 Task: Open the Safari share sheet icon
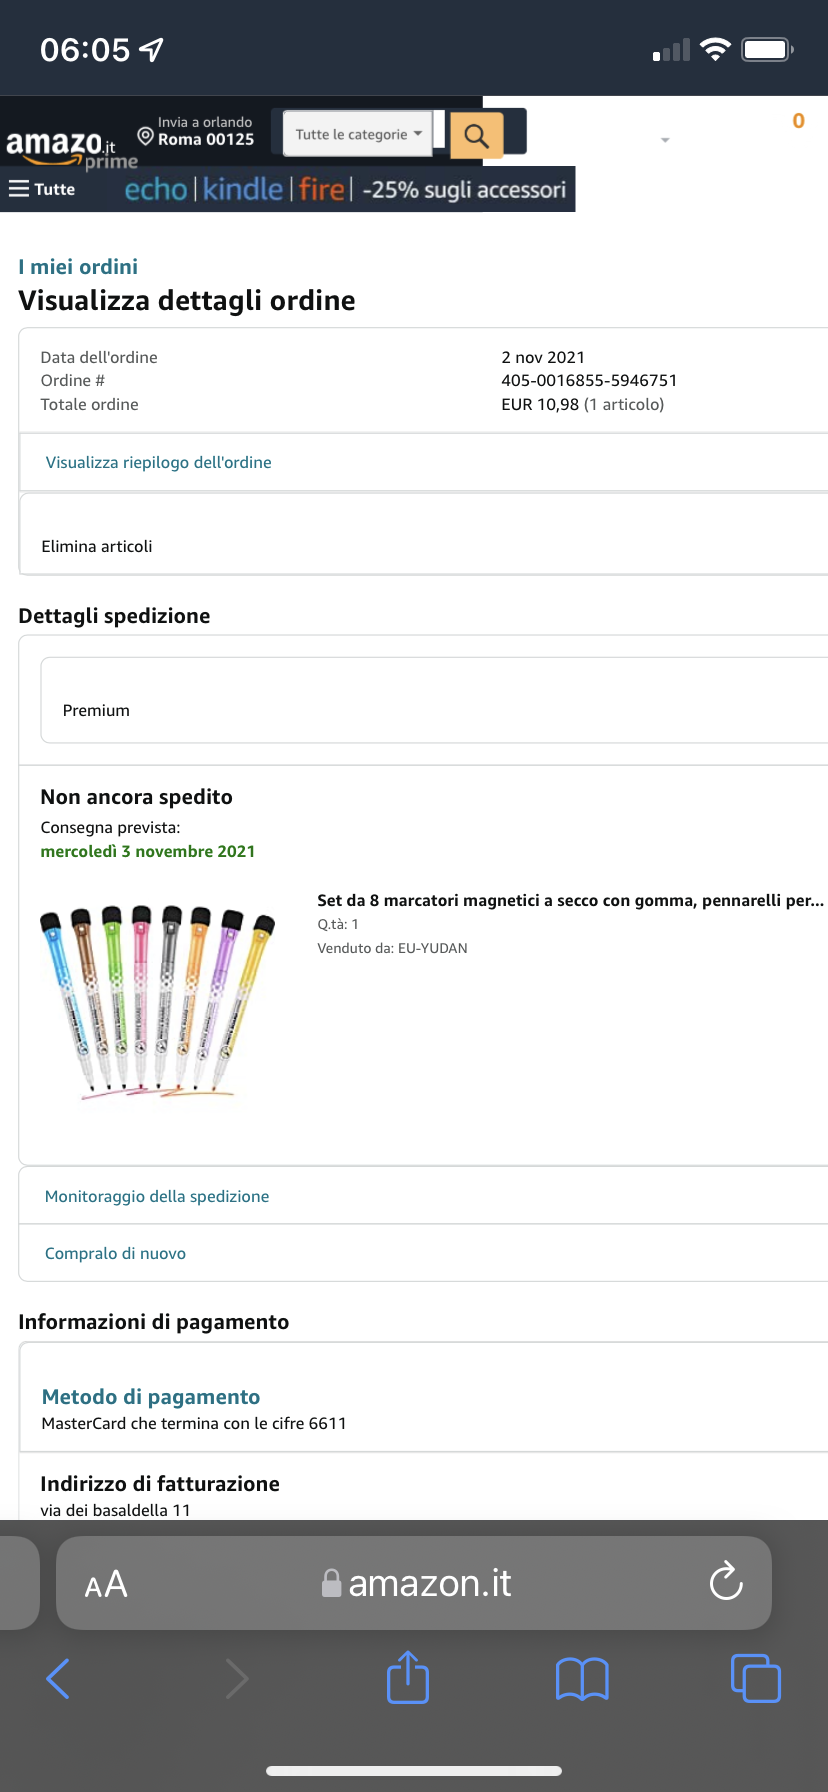[x=408, y=1677]
